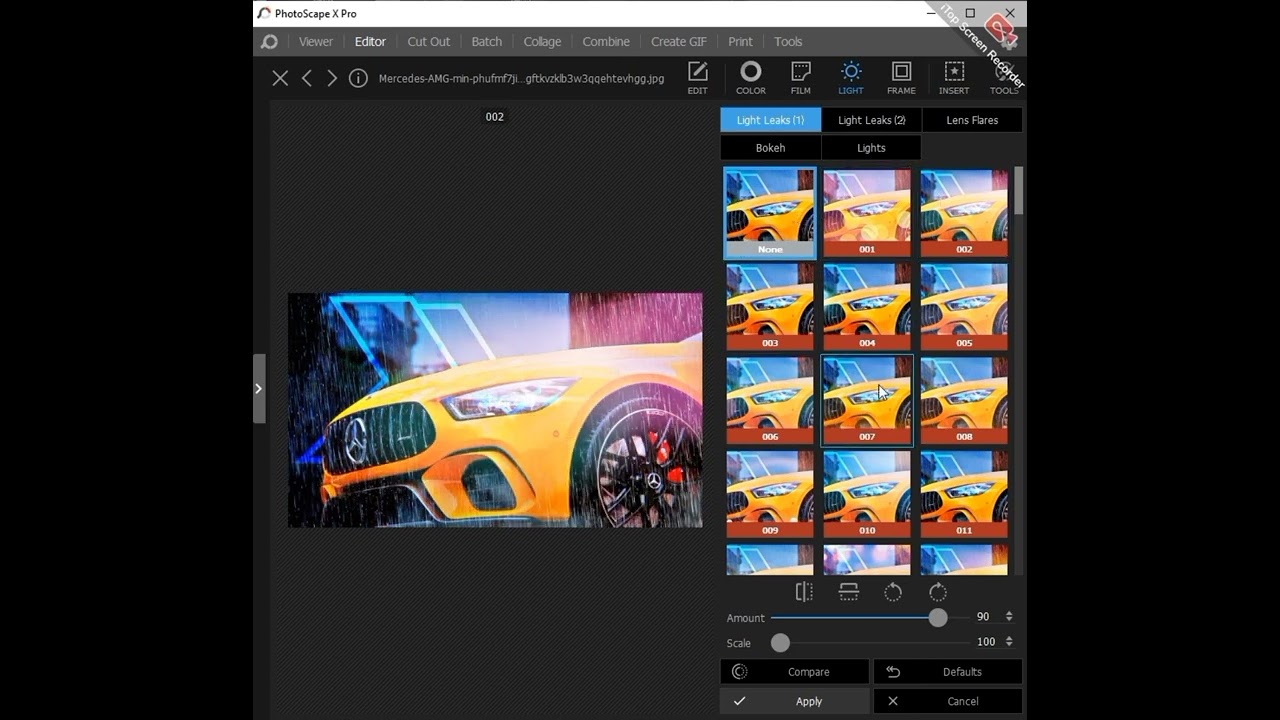
Task: Click Apply to confirm light effect
Action: click(795, 701)
